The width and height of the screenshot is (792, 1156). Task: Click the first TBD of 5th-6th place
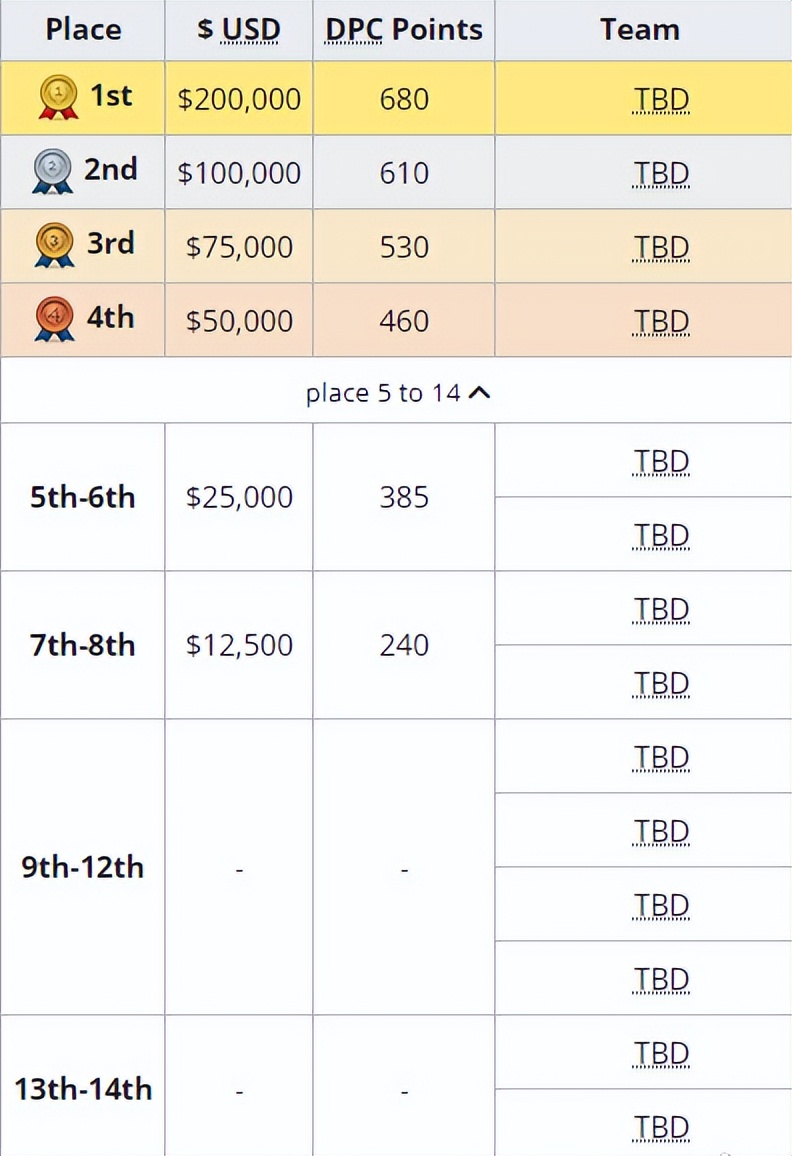(x=661, y=462)
